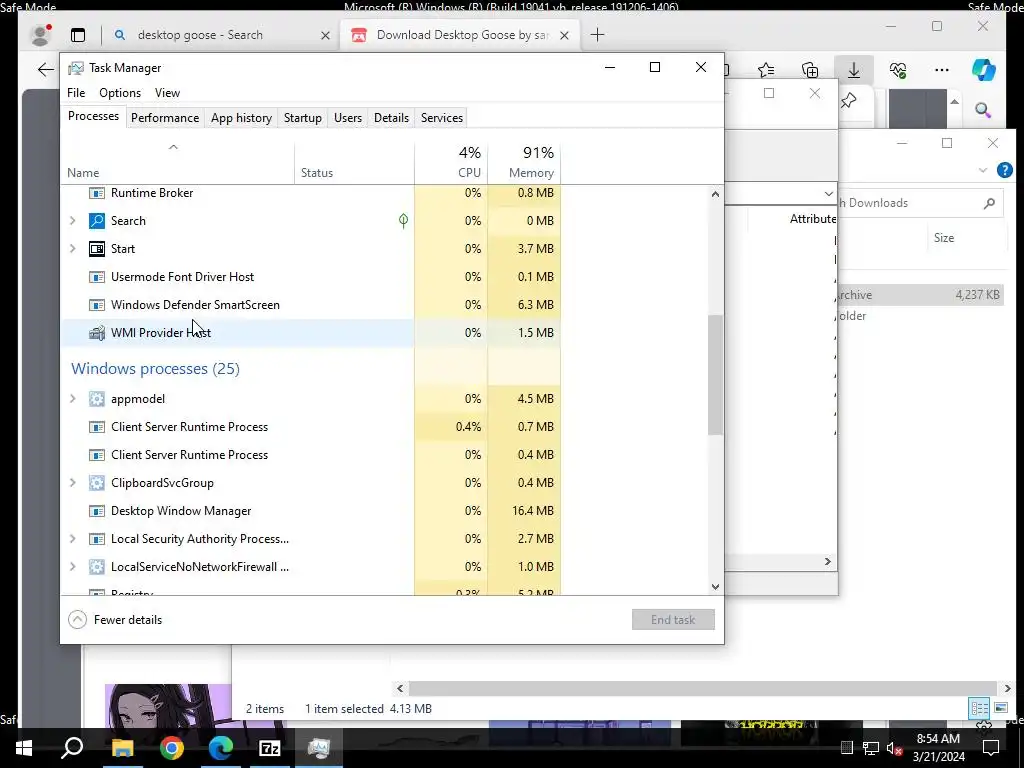Expand the Search process group
This screenshot has width=1024, height=768.
coord(72,221)
